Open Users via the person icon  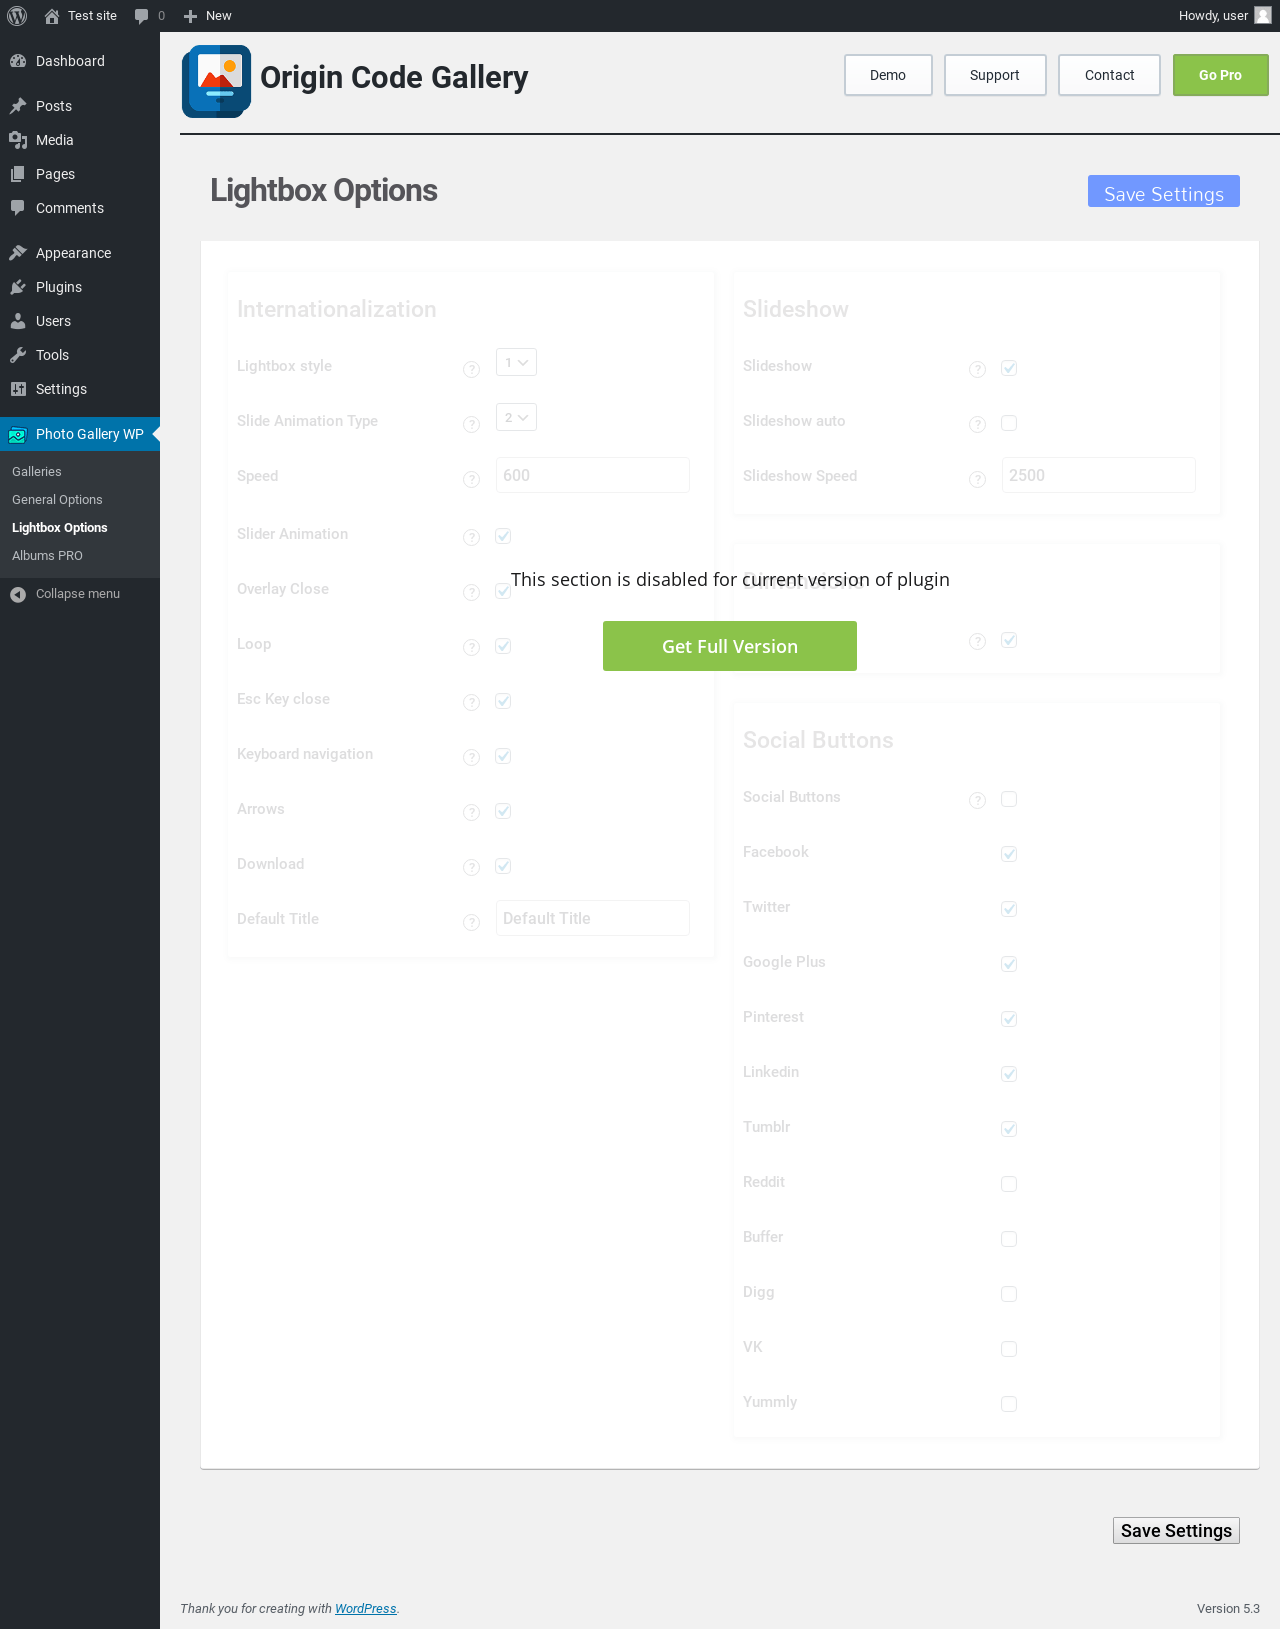coord(18,321)
